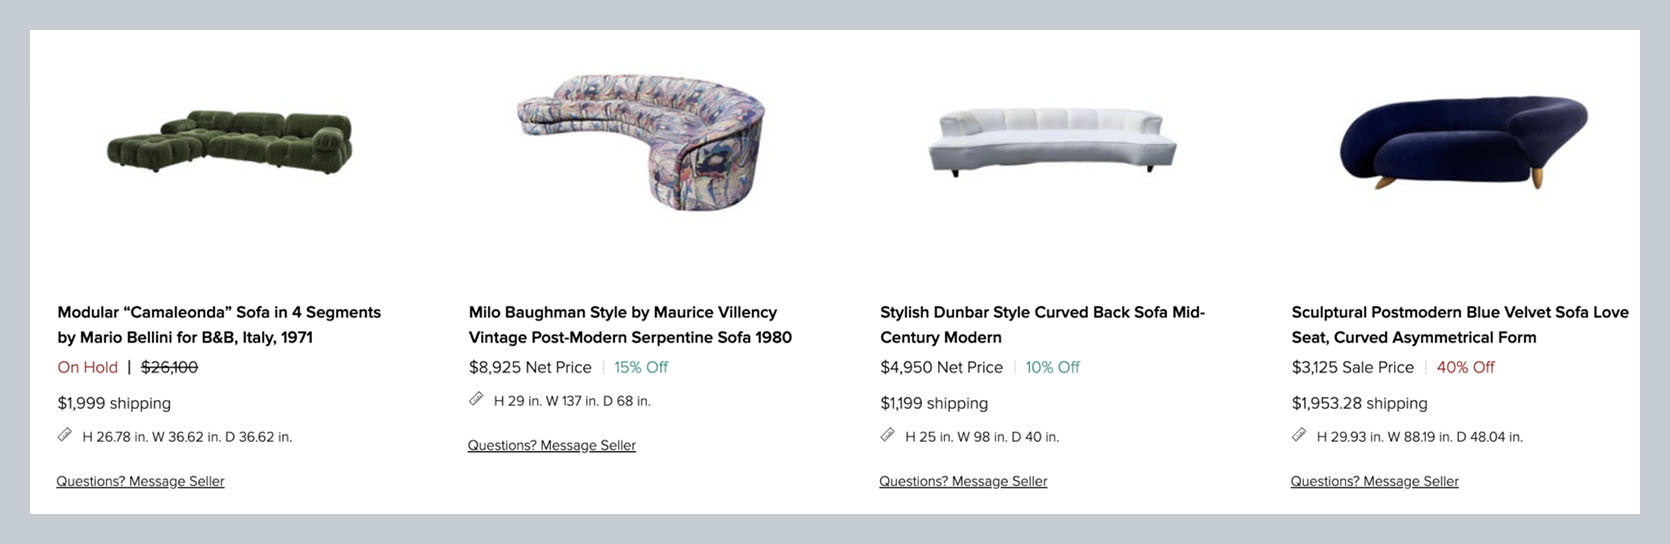
Task: Click the On Hold status label
Action: (x=88, y=367)
